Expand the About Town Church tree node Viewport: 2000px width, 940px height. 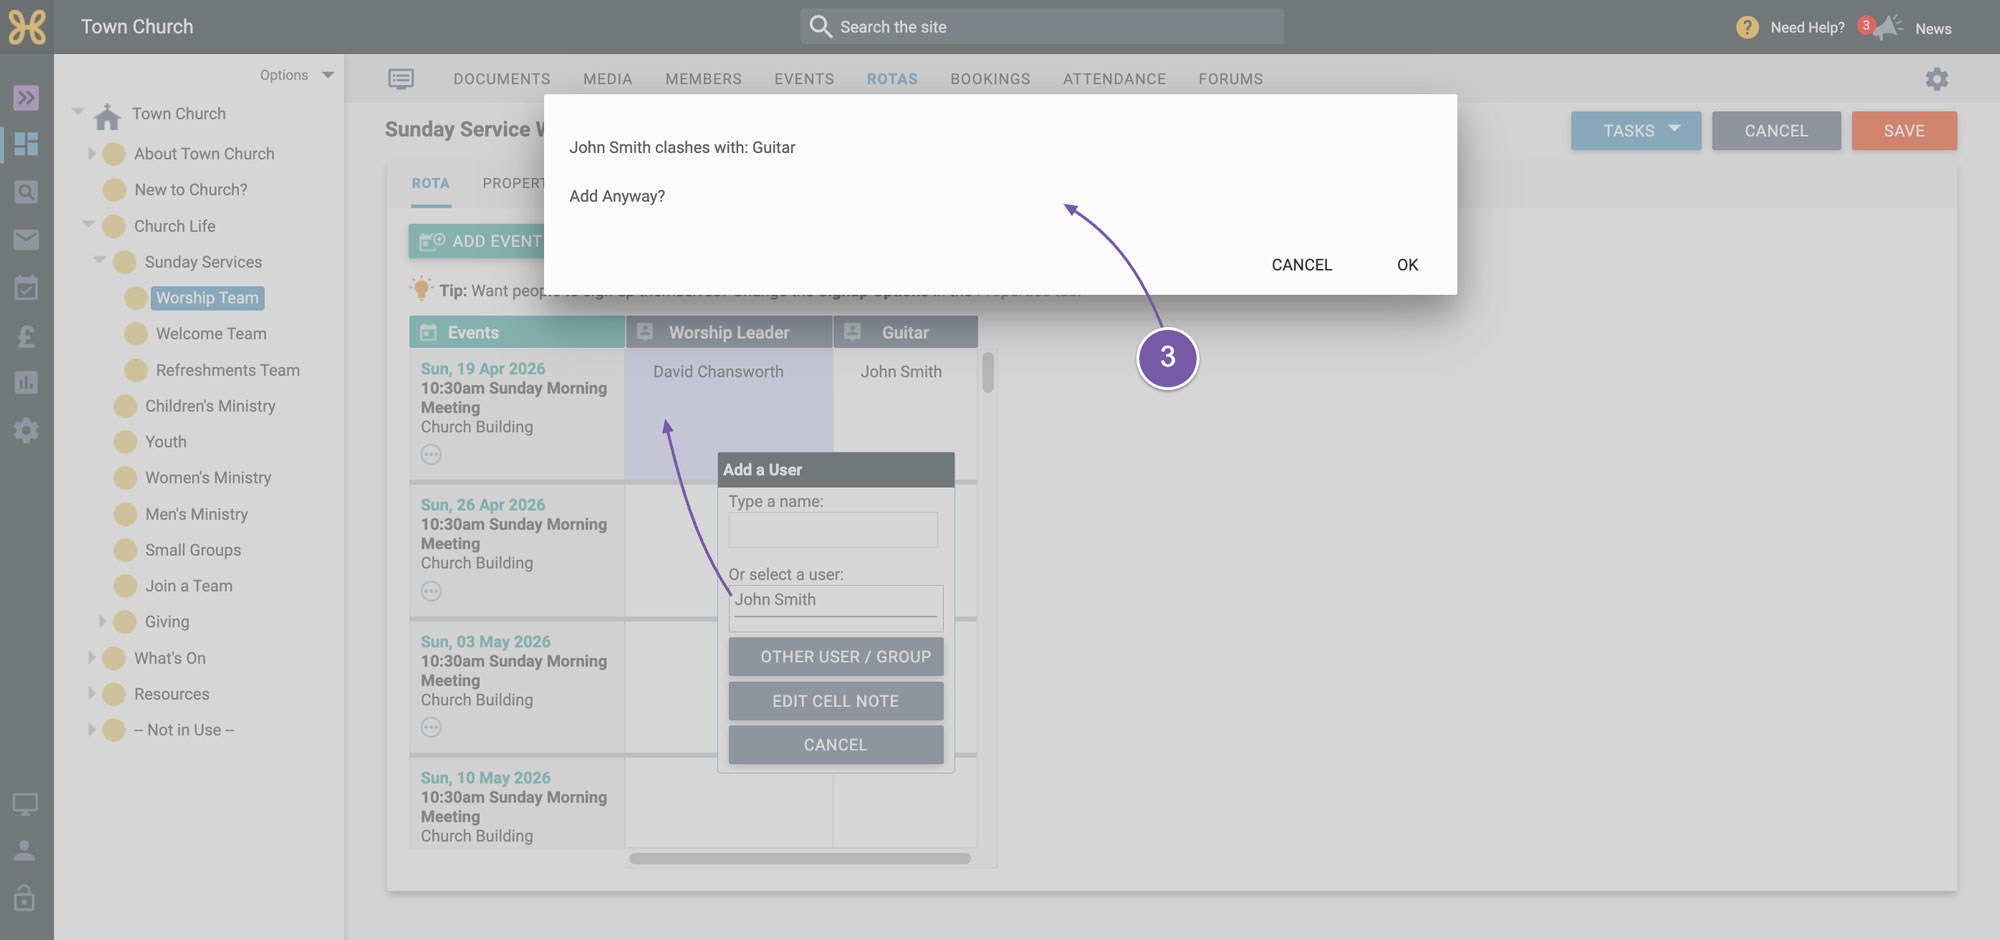(x=91, y=154)
